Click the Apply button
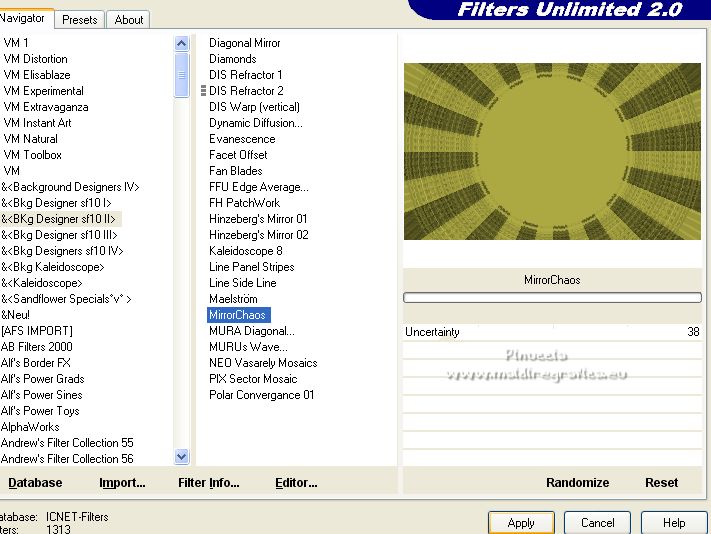The width and height of the screenshot is (711, 534). tap(521, 523)
